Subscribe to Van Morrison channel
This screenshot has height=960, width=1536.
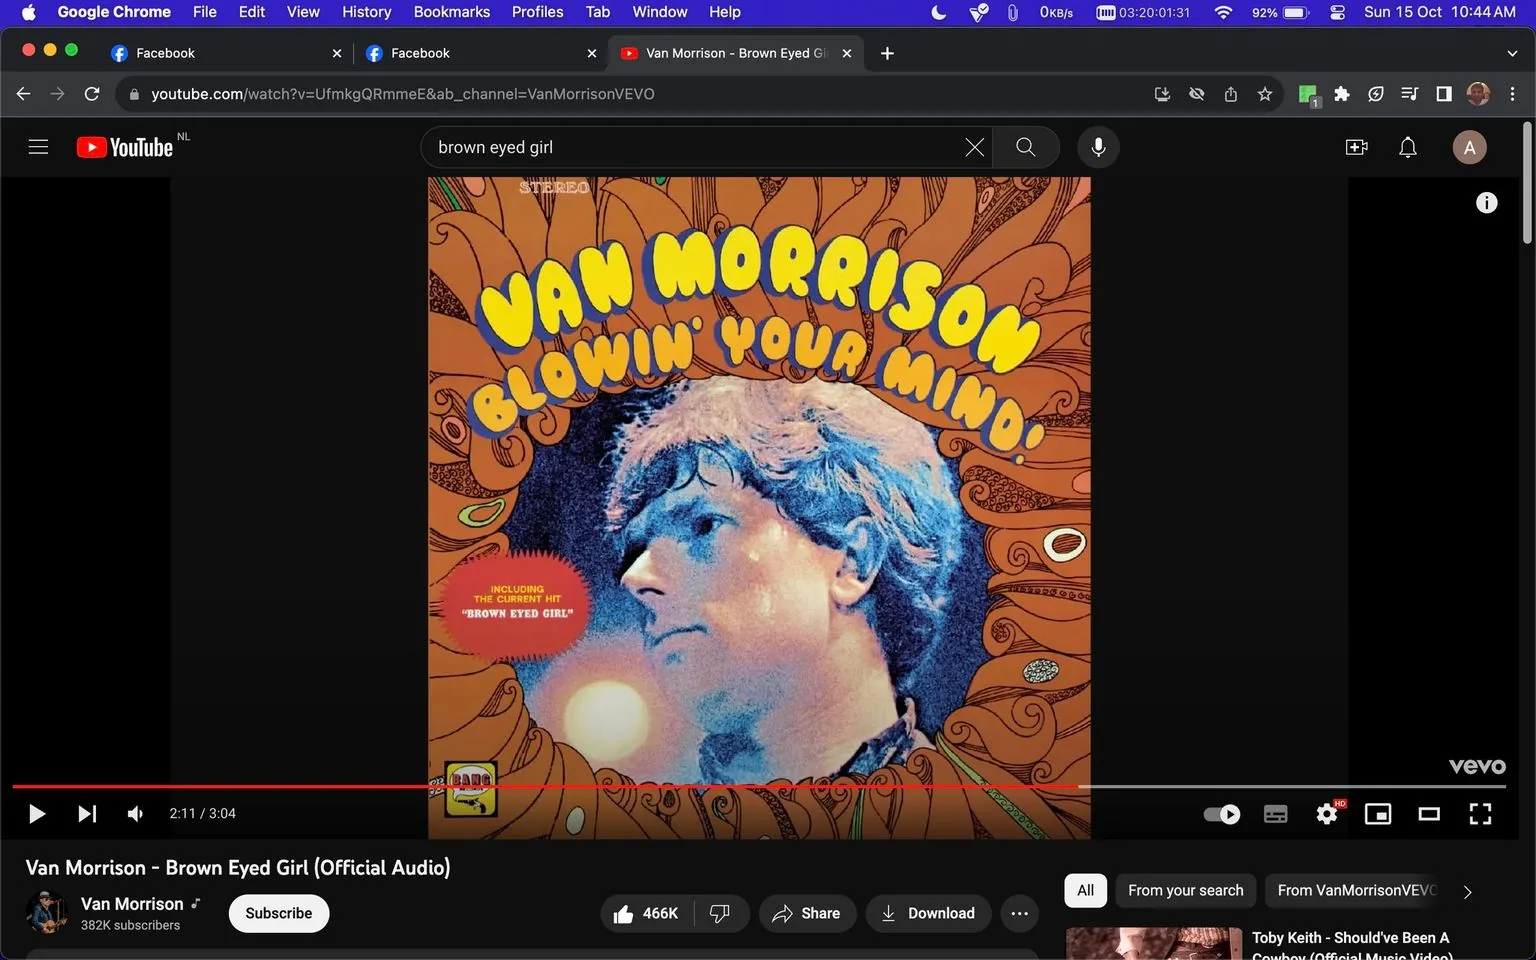pos(278,913)
